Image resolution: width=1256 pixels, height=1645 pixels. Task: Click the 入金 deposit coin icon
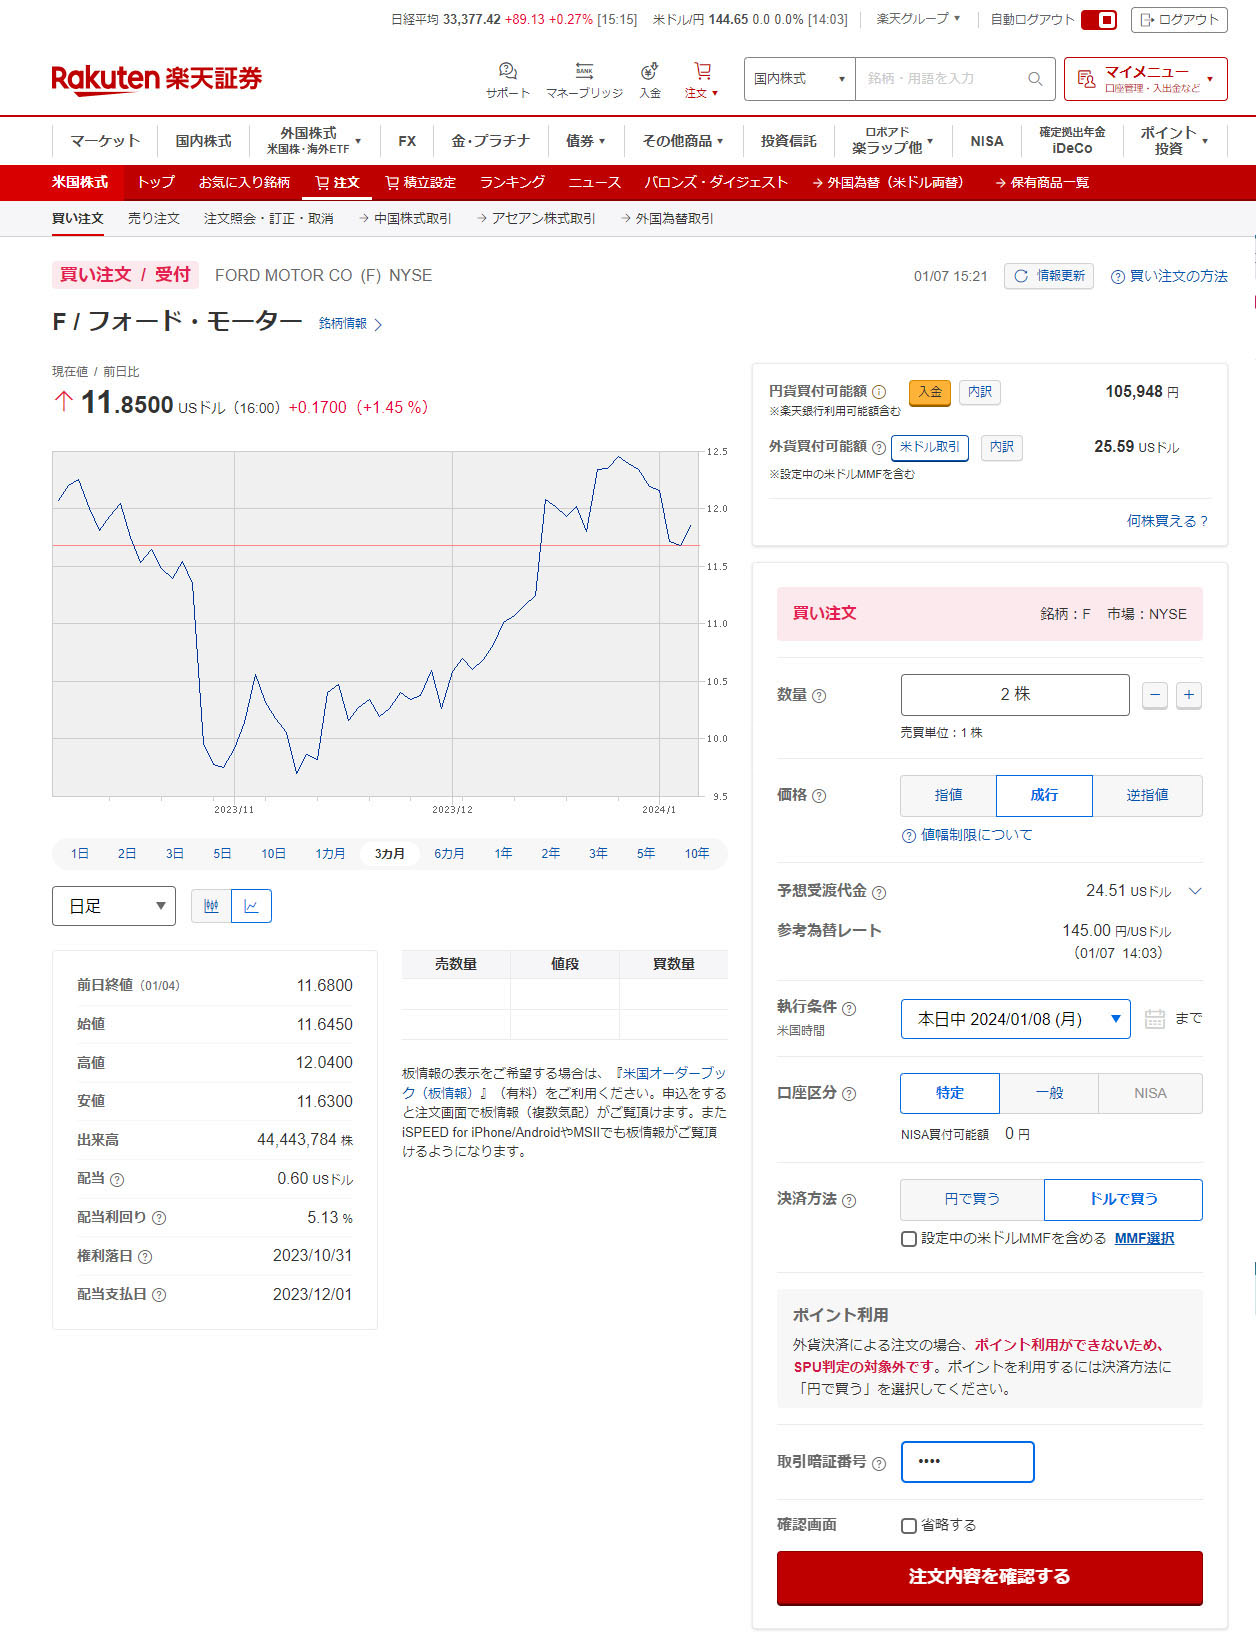(649, 72)
